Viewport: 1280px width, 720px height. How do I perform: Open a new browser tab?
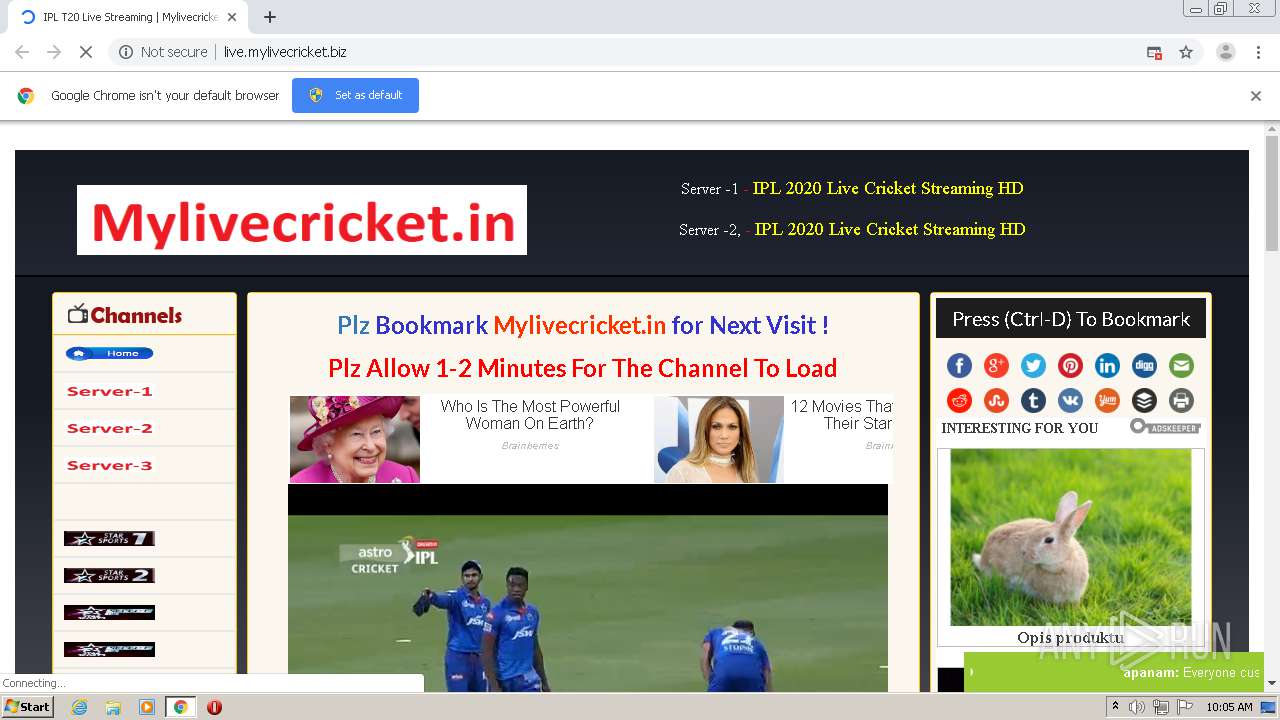click(269, 17)
